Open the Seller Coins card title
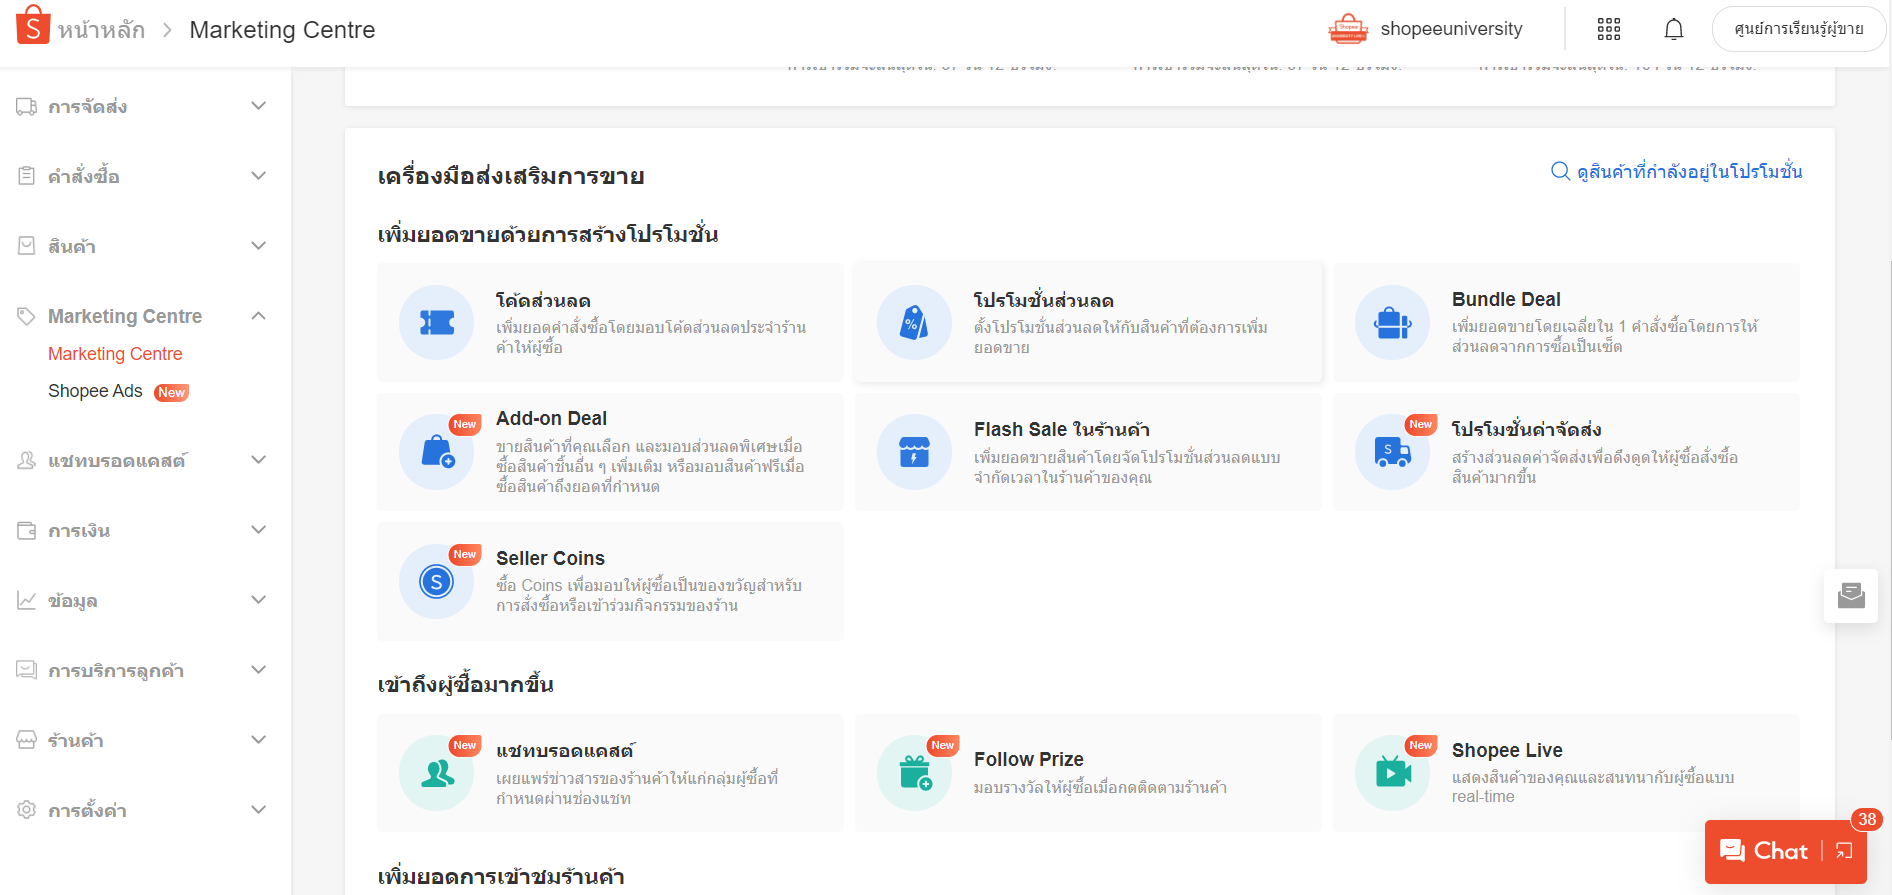 point(550,558)
